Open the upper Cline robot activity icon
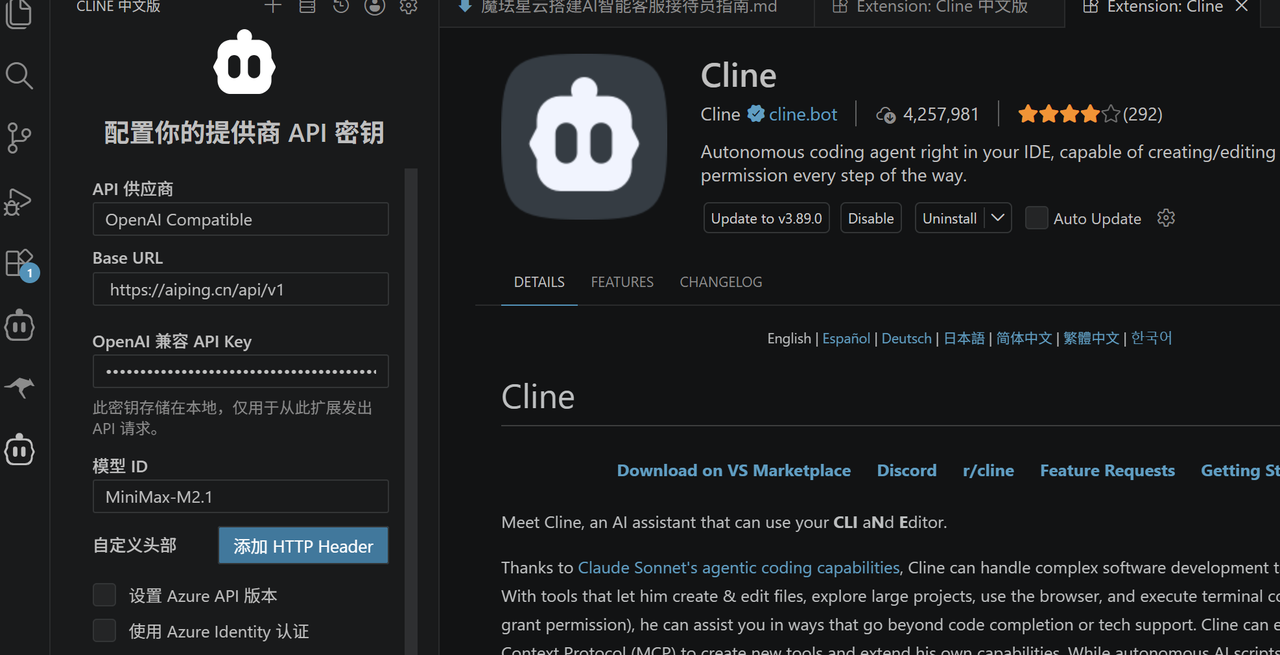The width and height of the screenshot is (1280, 655). (19, 325)
